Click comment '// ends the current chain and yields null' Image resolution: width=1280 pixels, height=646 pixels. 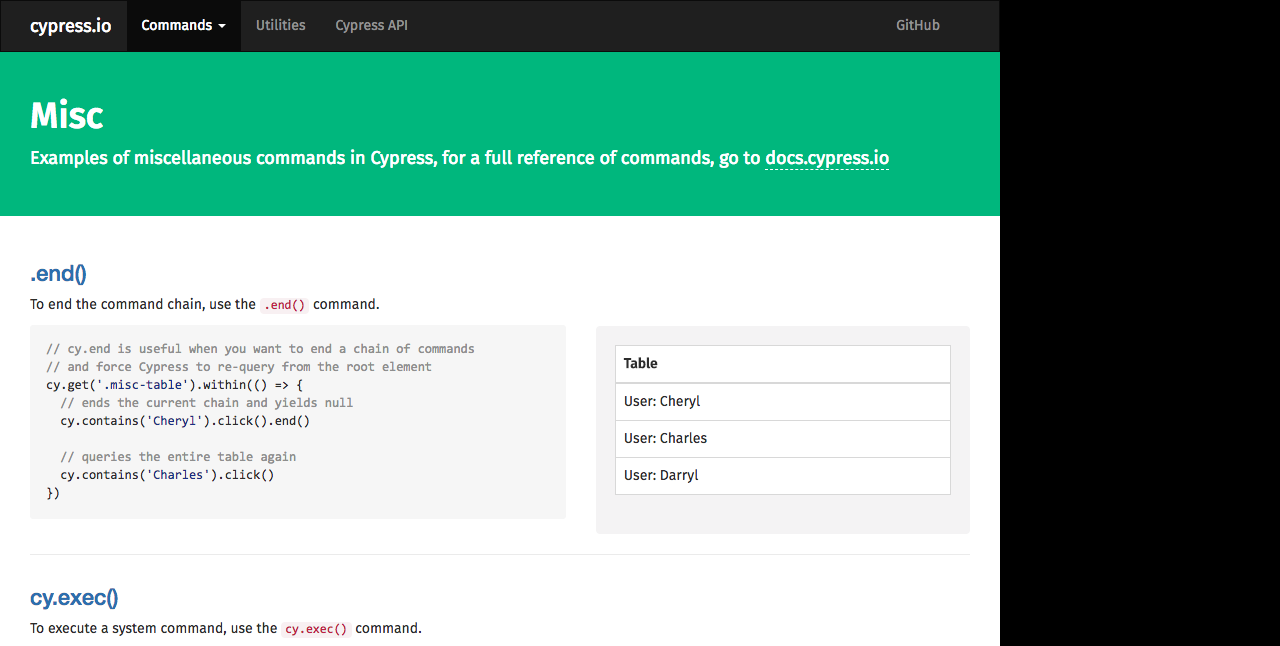coord(207,403)
